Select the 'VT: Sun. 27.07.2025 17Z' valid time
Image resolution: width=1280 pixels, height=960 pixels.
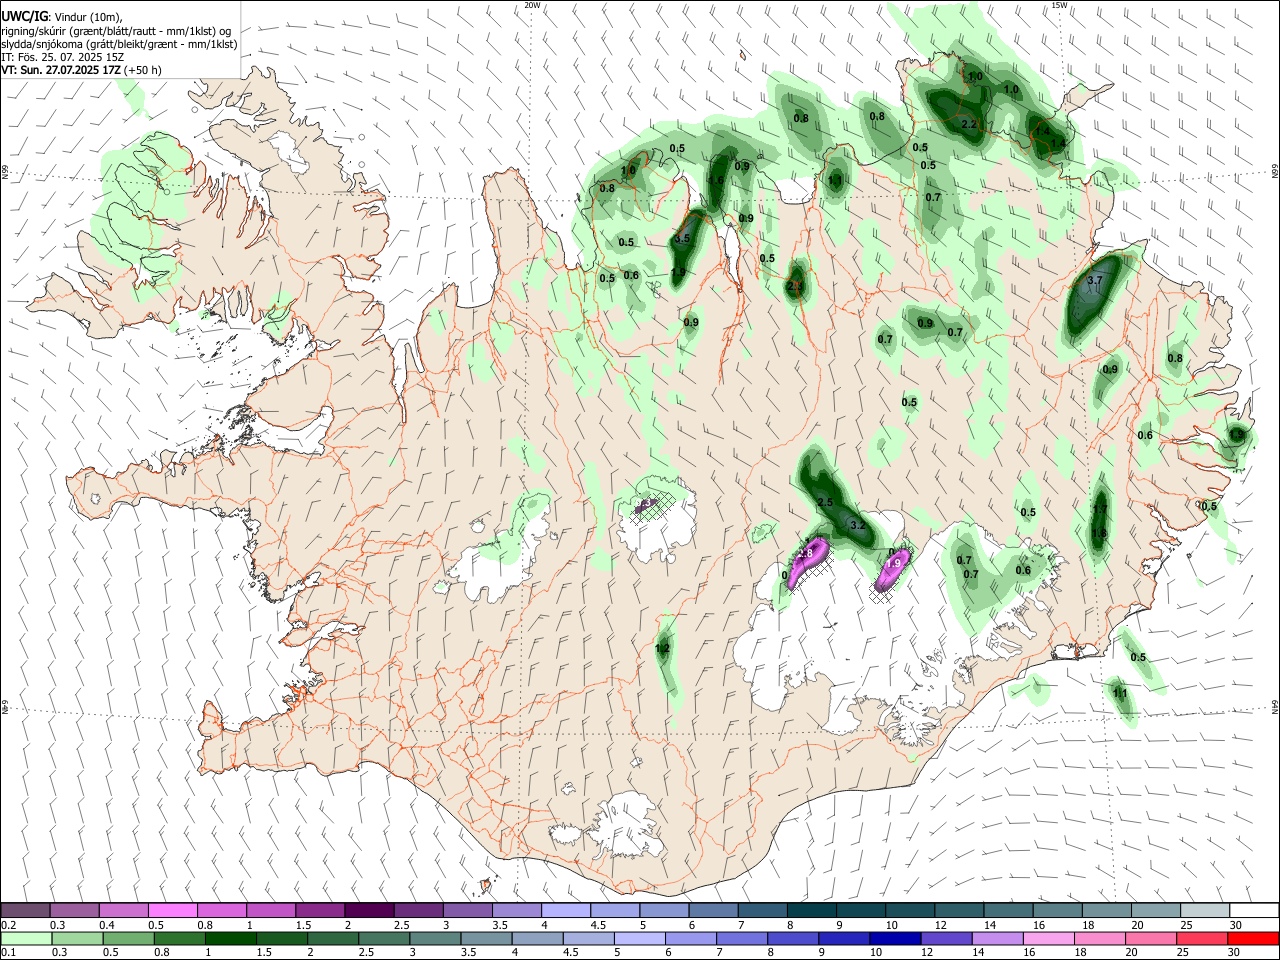tap(61, 70)
